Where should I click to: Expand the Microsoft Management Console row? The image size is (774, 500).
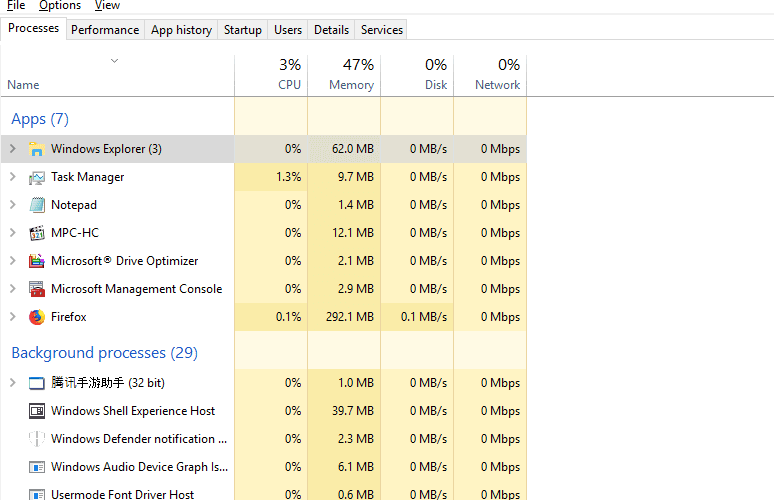13,289
